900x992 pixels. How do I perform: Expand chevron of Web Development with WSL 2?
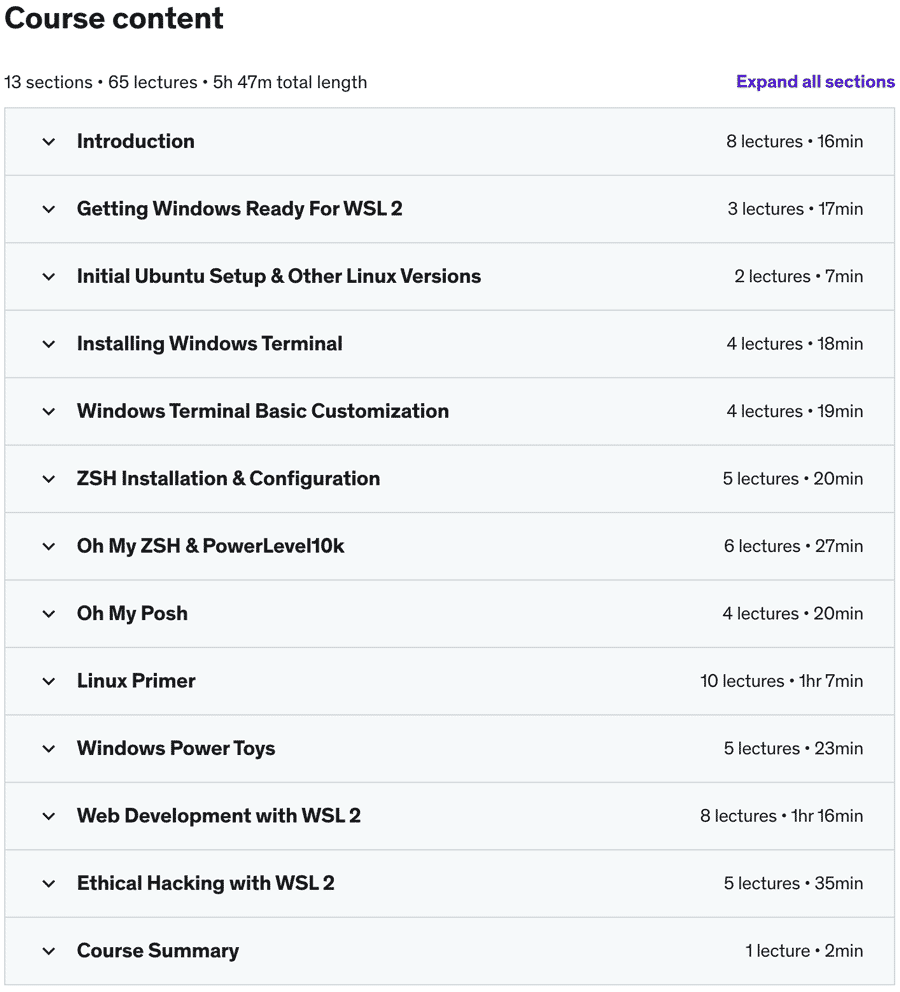click(x=49, y=816)
